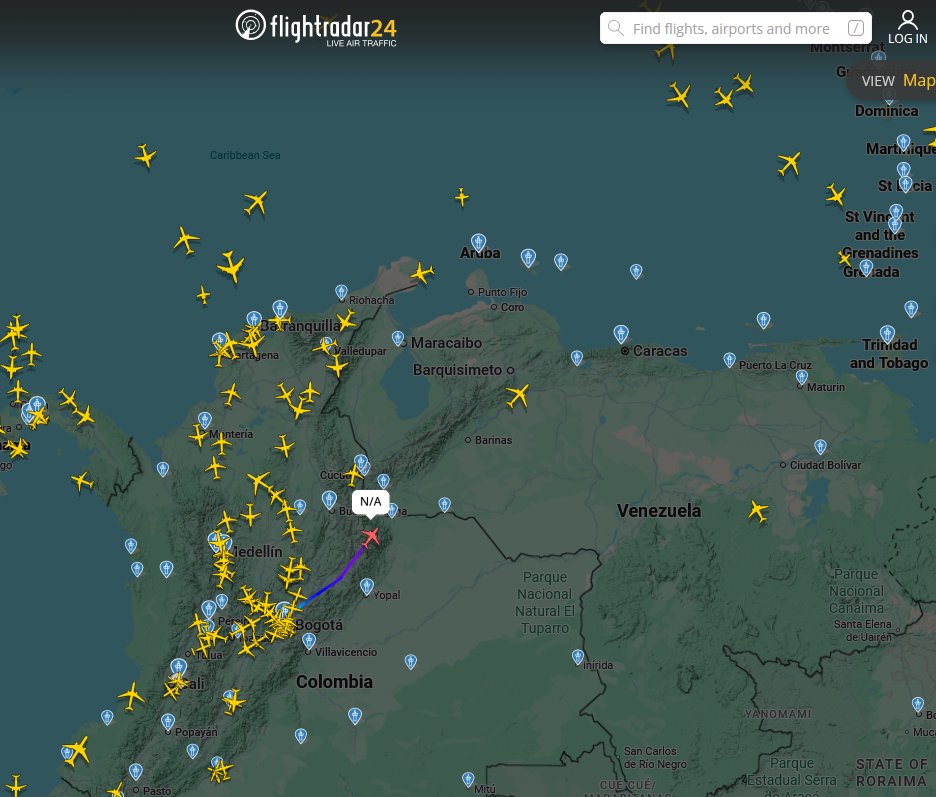Select the aircraft flying near Barquisimeto
This screenshot has width=936, height=797.
[x=518, y=396]
